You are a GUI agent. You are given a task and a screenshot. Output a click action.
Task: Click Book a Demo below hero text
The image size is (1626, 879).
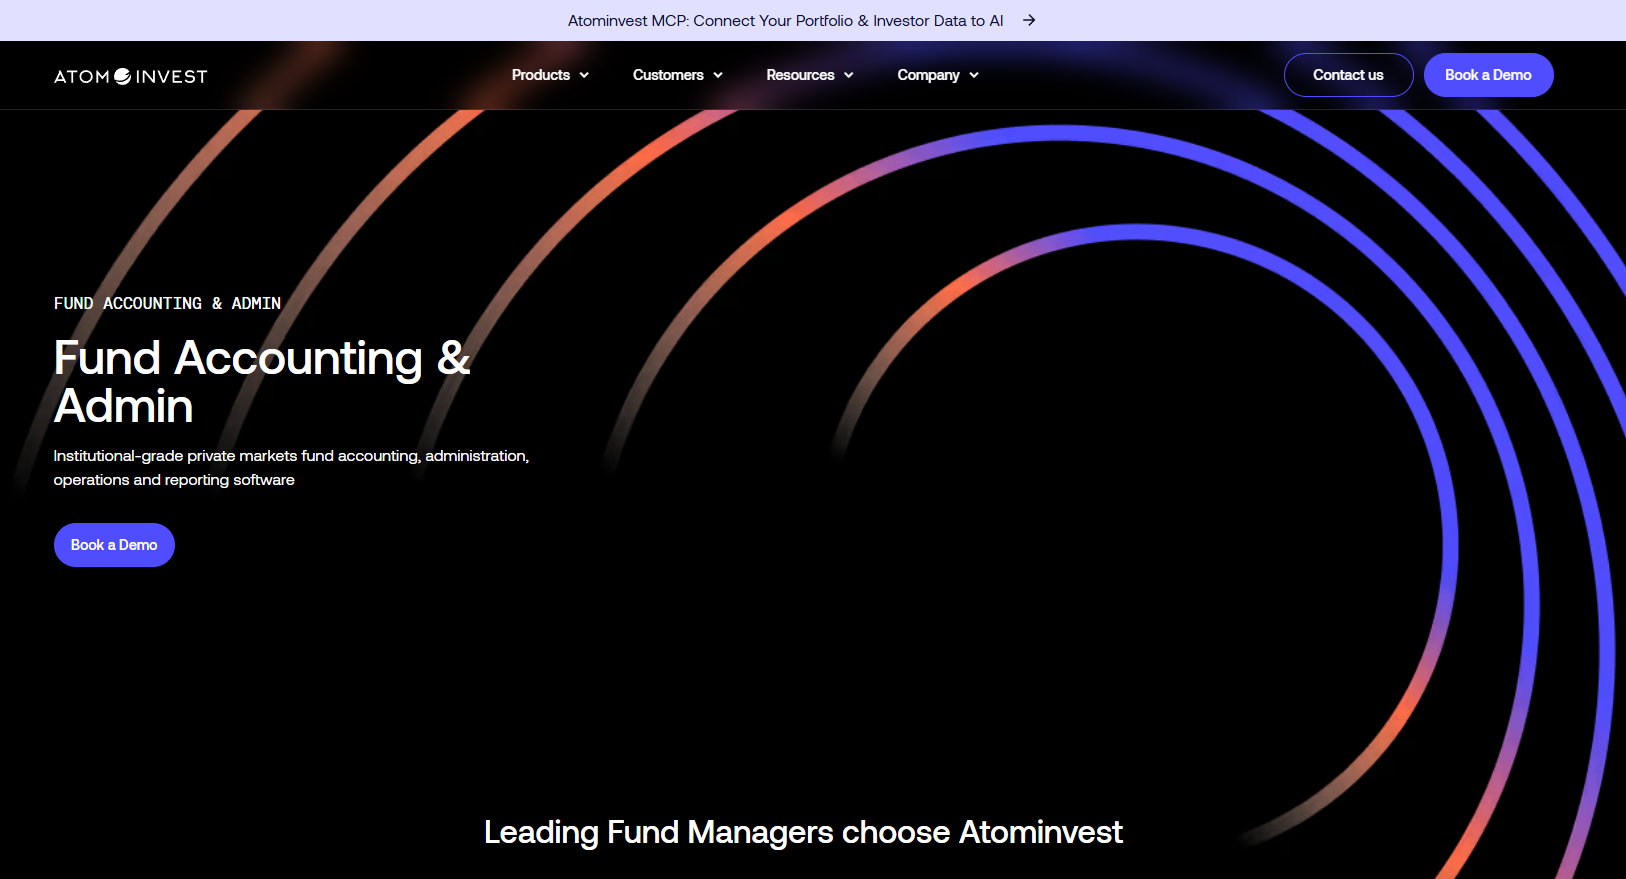pos(114,545)
